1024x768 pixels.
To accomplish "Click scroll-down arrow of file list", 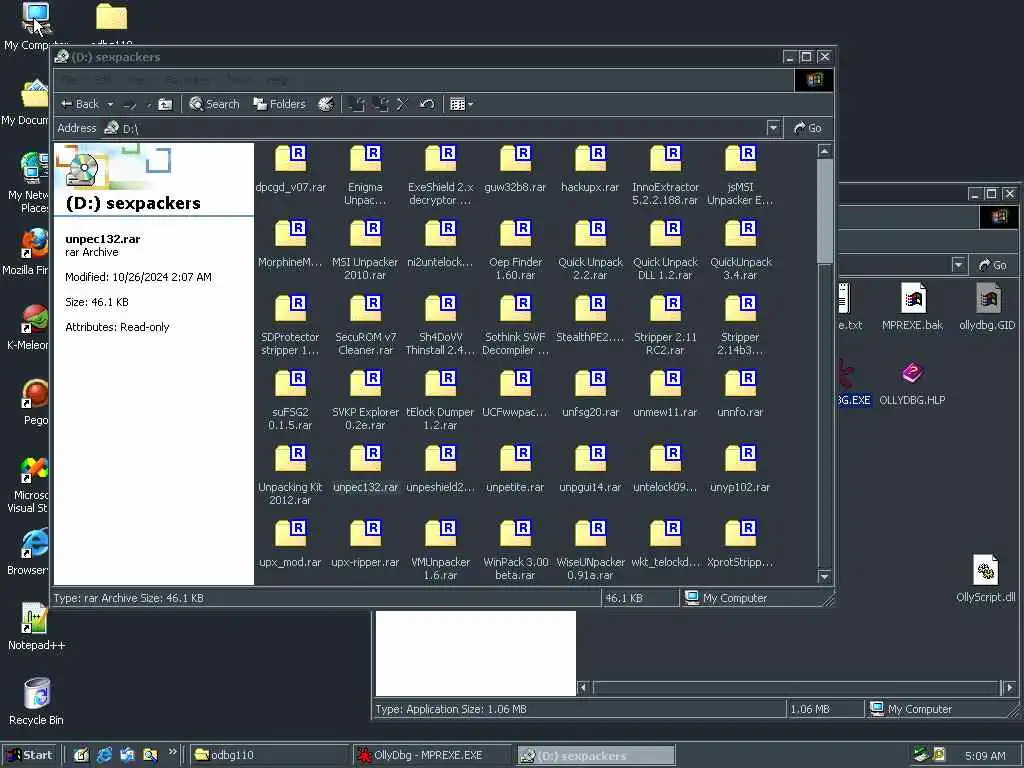I will [824, 576].
